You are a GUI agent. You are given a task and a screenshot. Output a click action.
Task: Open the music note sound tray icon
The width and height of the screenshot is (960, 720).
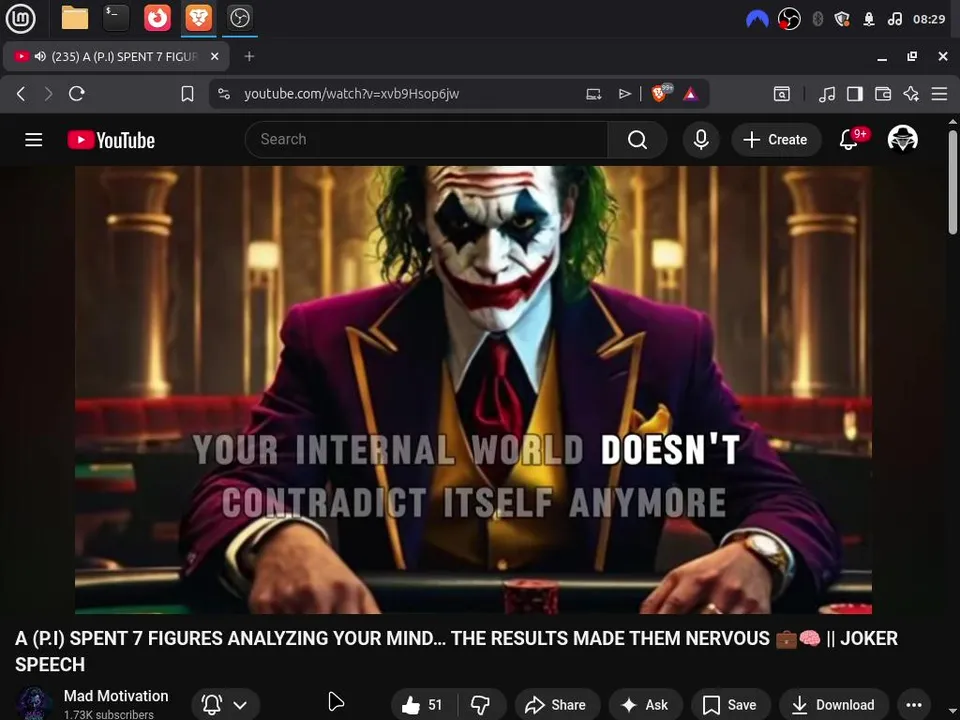(894, 19)
